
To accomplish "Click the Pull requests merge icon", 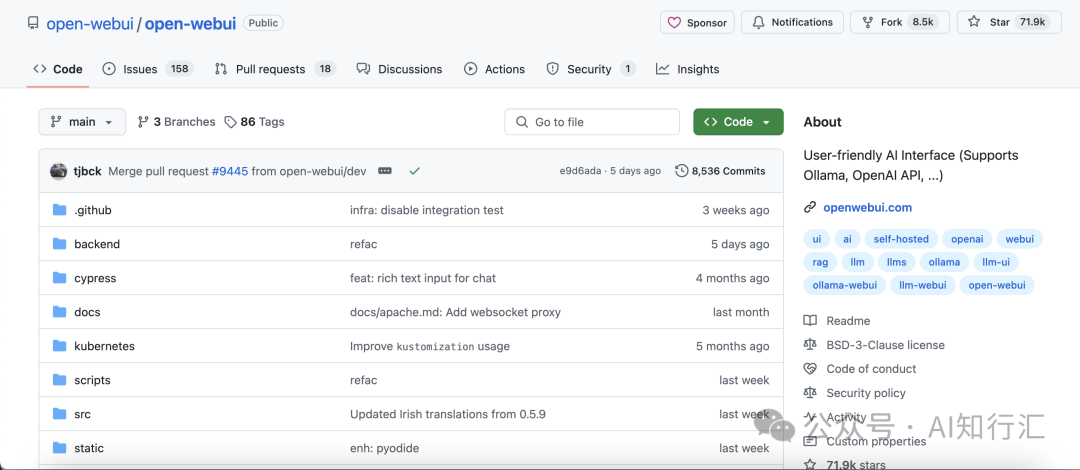I will tap(221, 69).
